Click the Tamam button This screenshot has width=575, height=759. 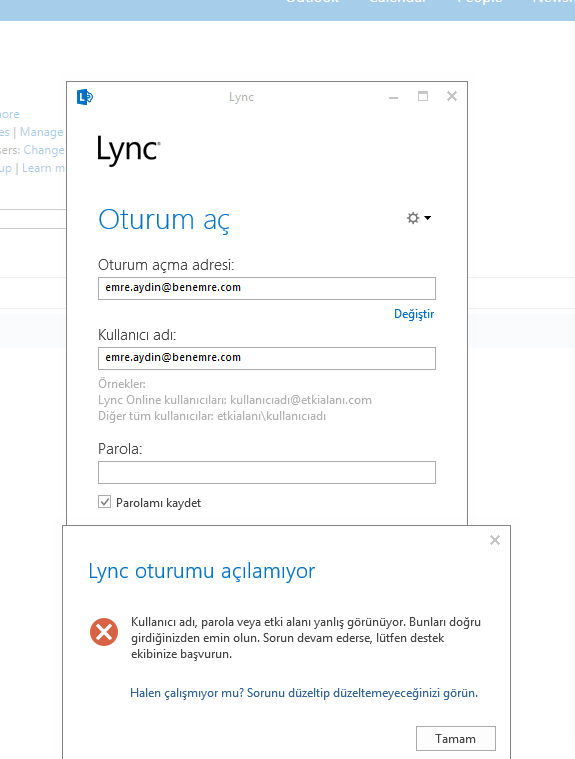(x=456, y=739)
